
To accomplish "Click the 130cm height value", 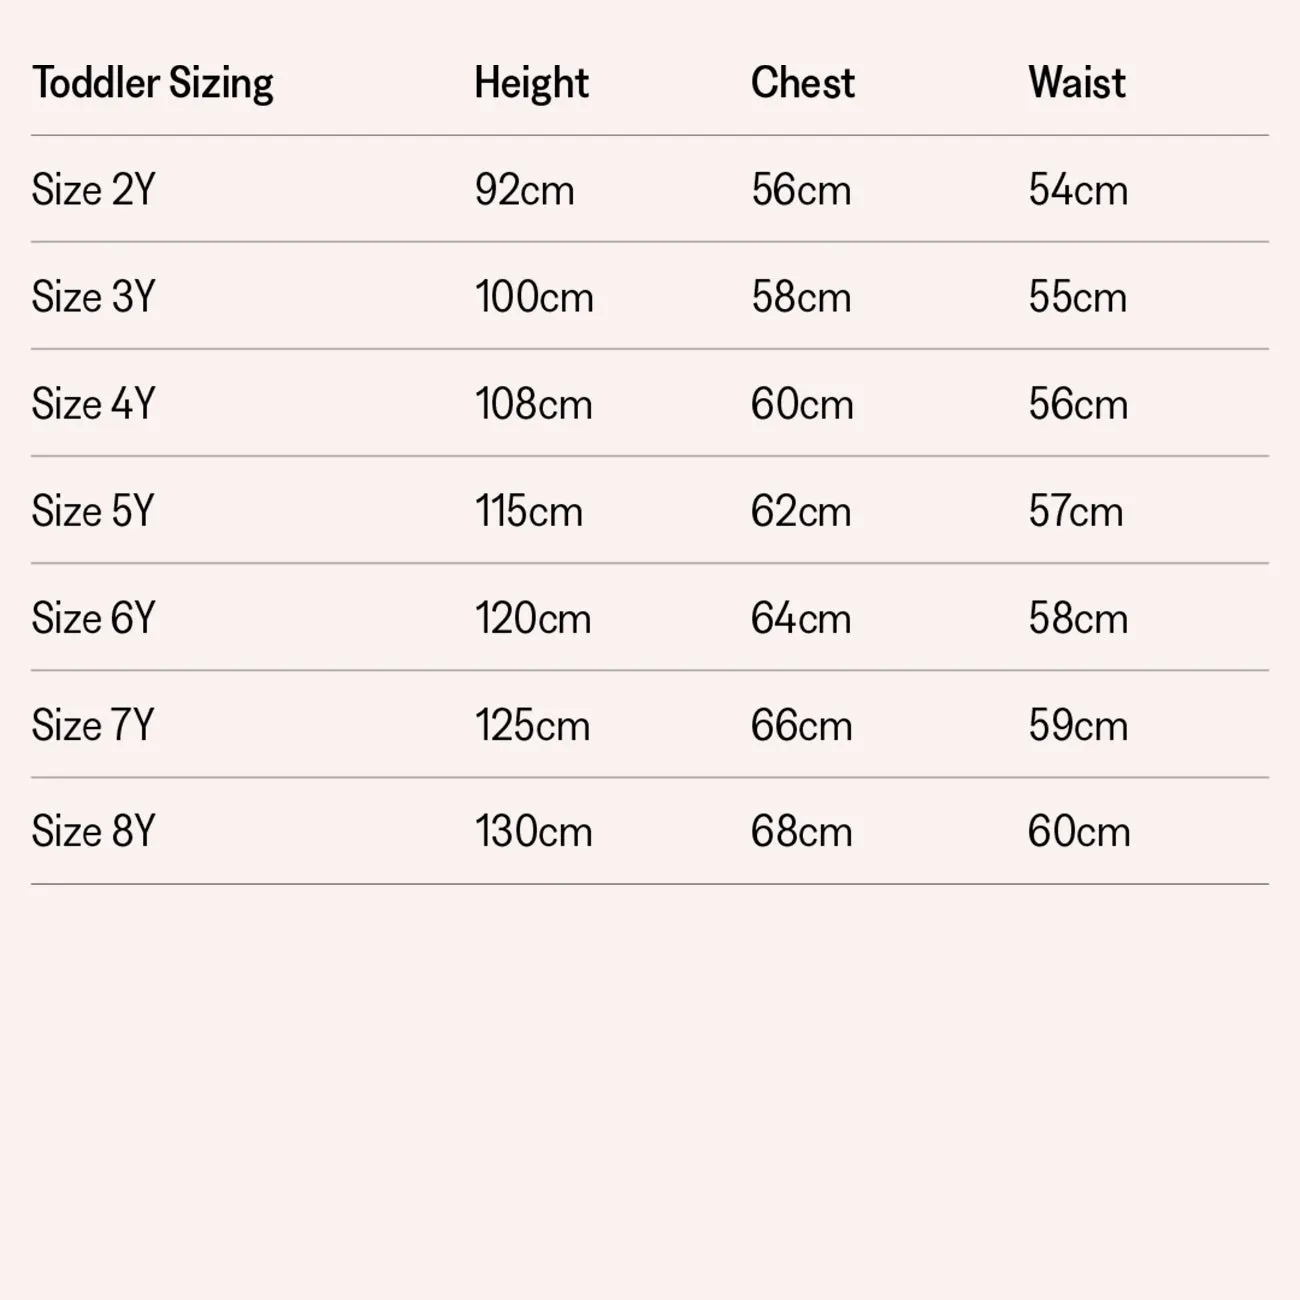I will click(533, 831).
